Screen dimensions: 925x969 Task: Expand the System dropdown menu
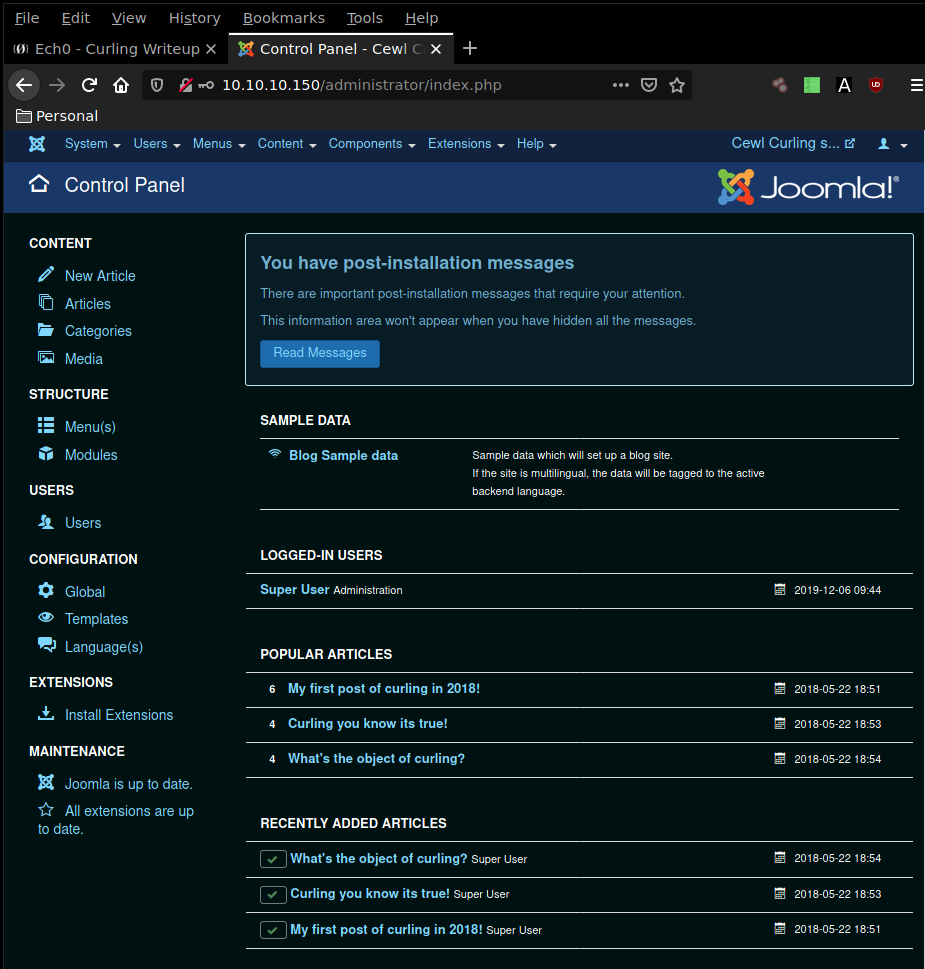coord(93,144)
